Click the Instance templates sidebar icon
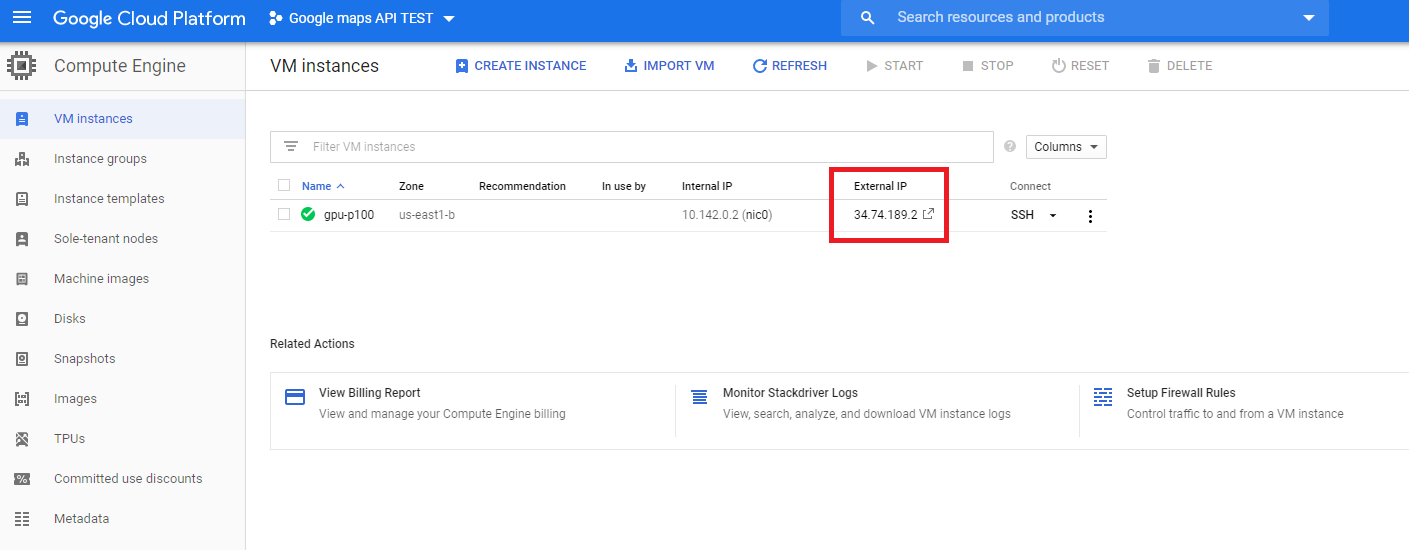 point(22,199)
